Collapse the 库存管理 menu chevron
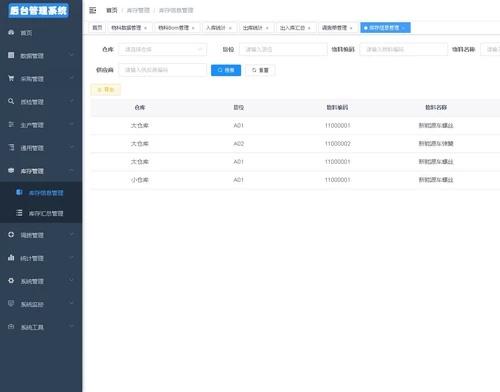 pyautogui.click(x=71, y=171)
